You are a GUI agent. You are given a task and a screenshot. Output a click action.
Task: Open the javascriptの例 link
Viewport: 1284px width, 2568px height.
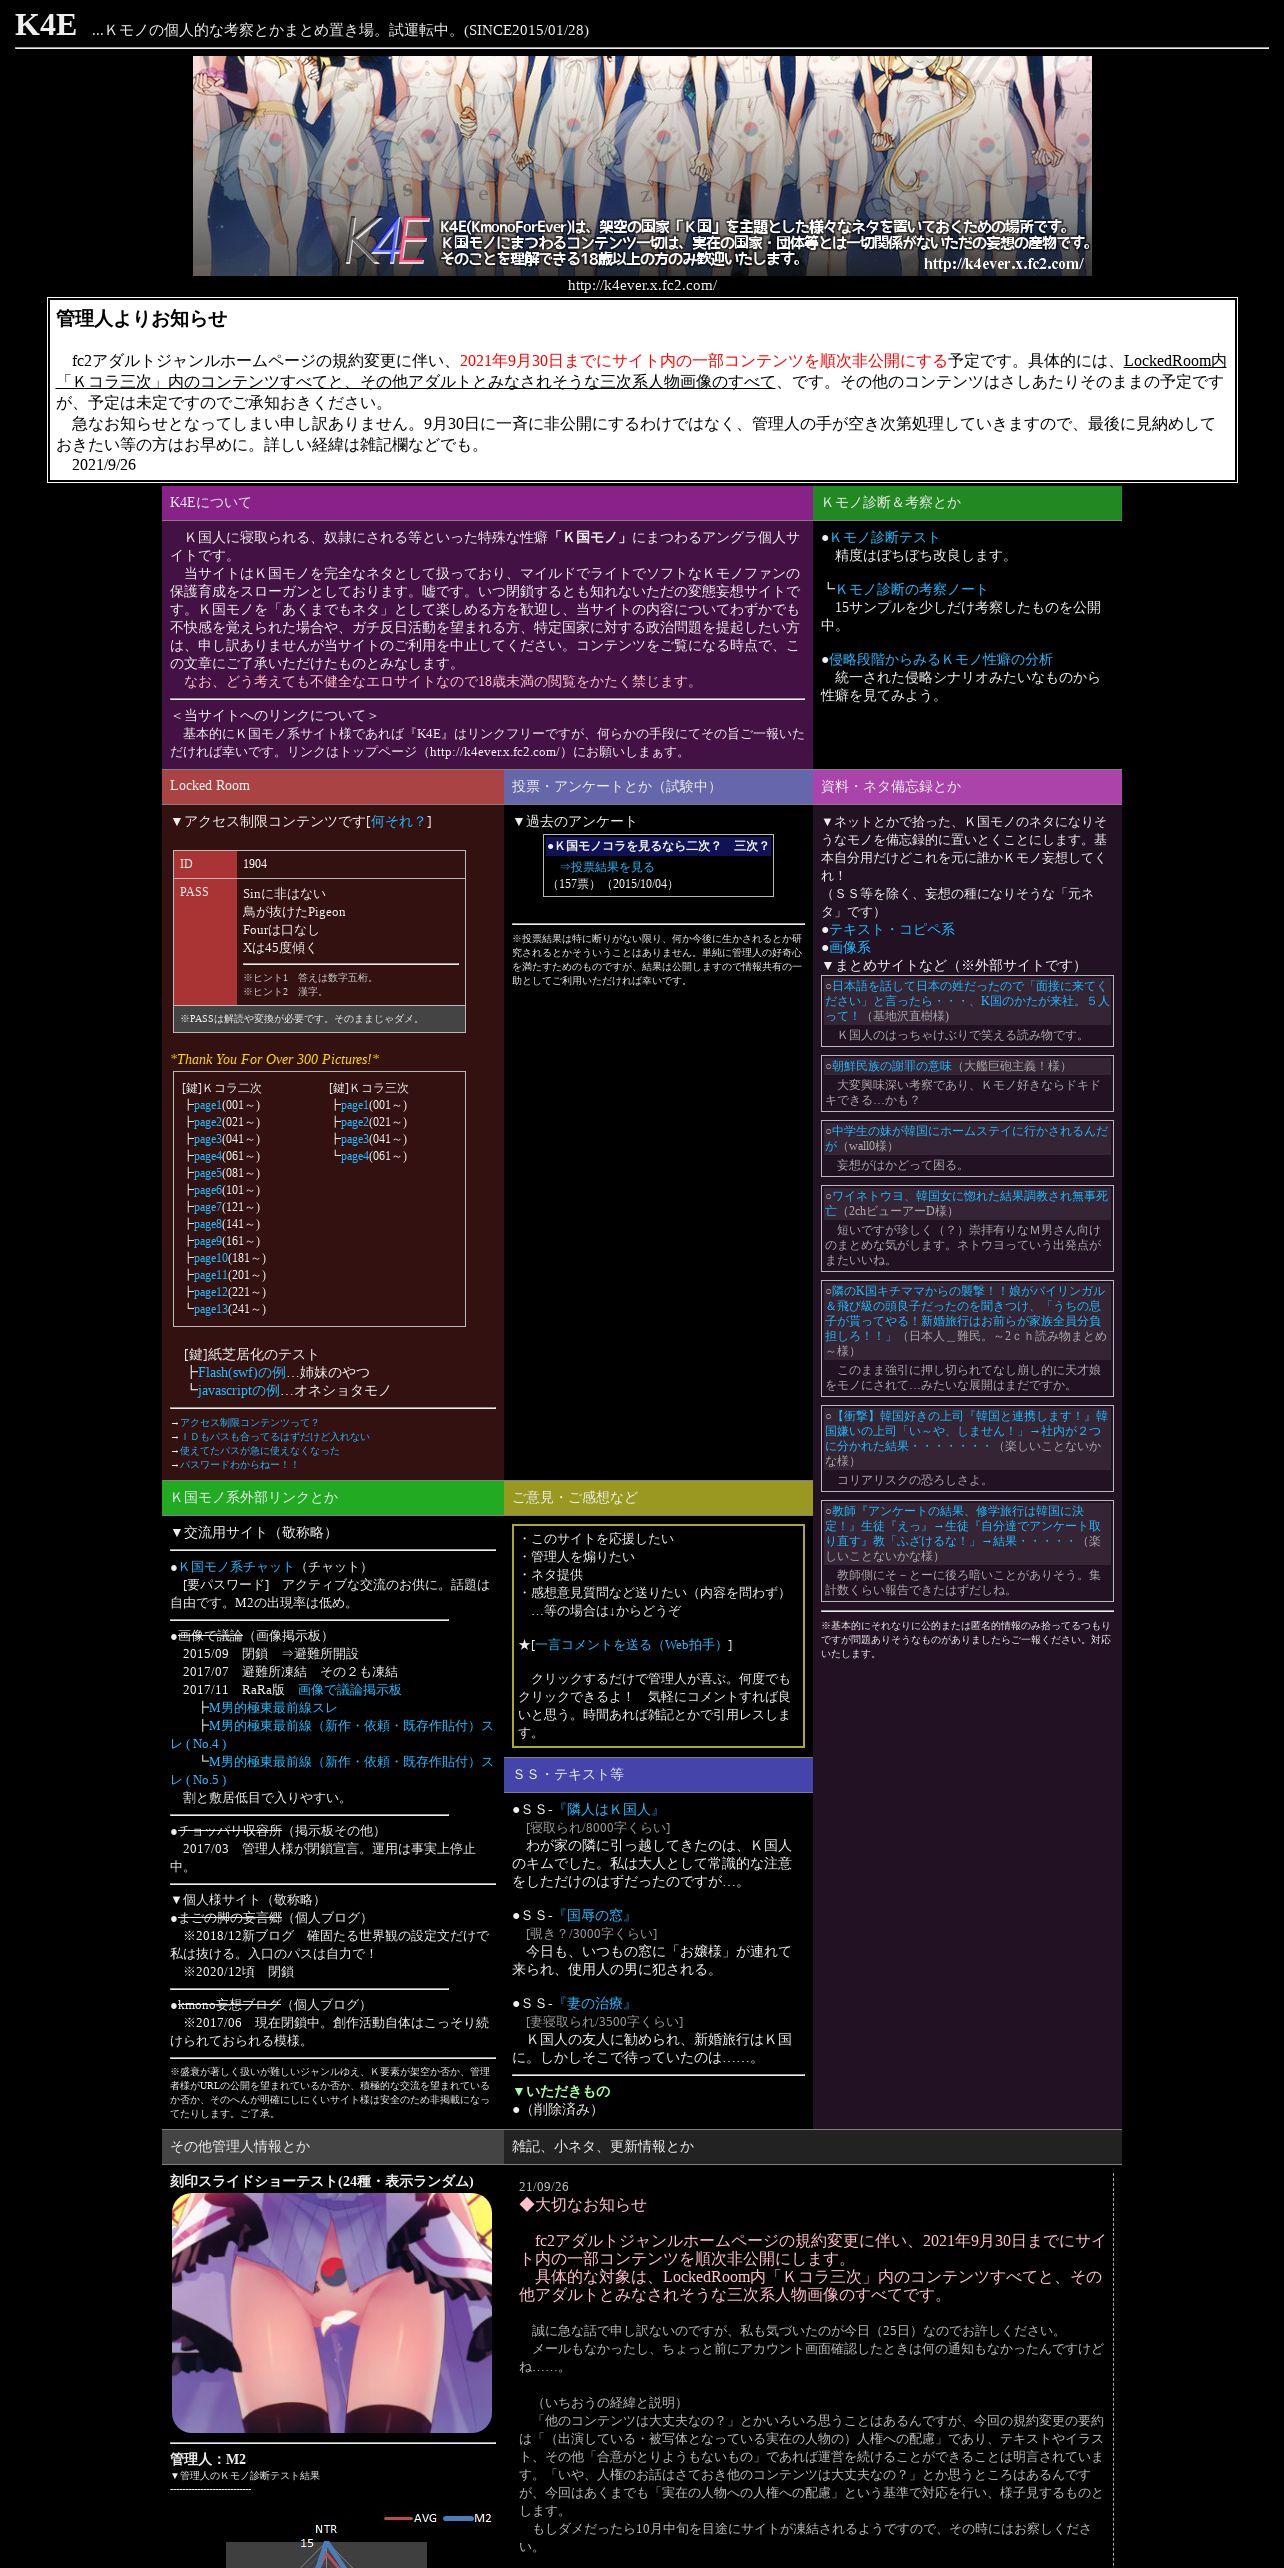[x=239, y=1390]
